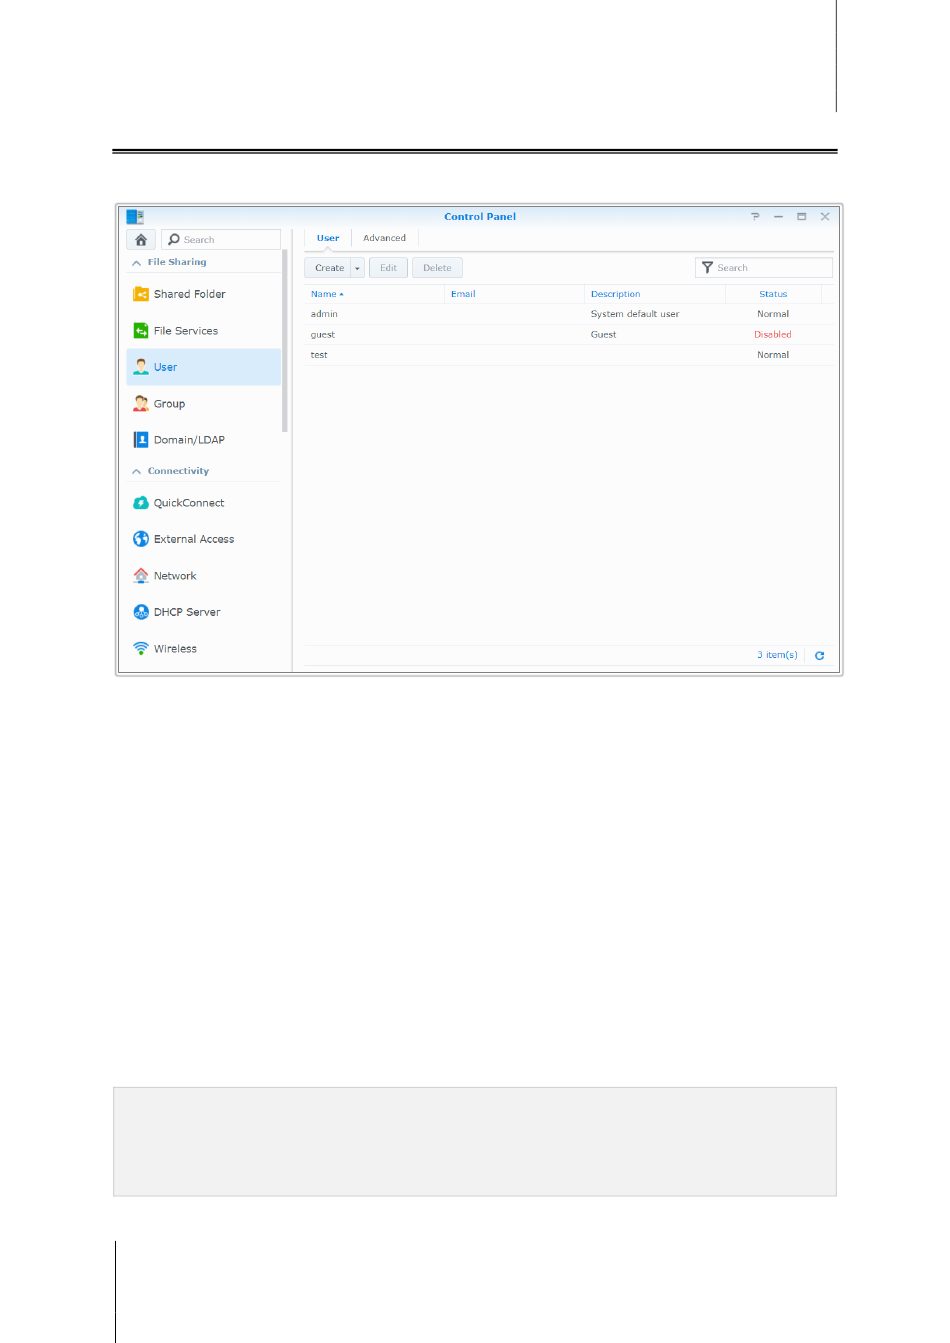Click the 3 item(s) count label

point(777,655)
